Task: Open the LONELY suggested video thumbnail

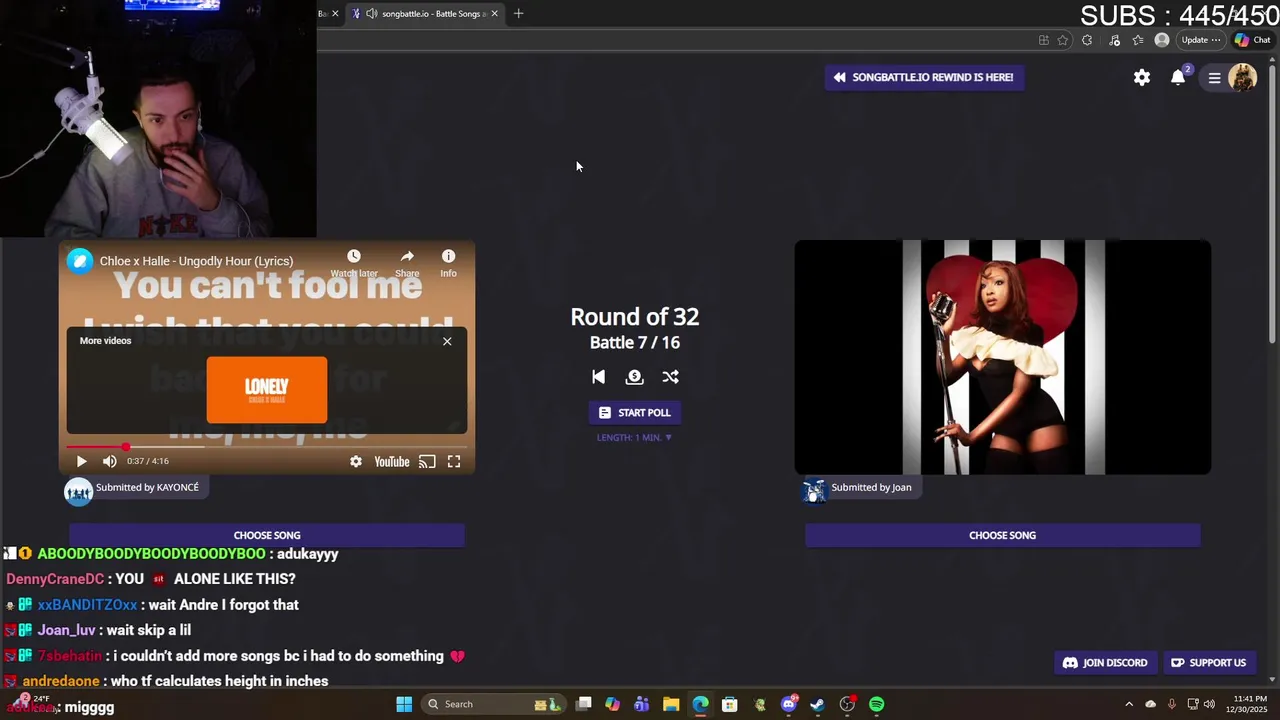Action: point(267,390)
